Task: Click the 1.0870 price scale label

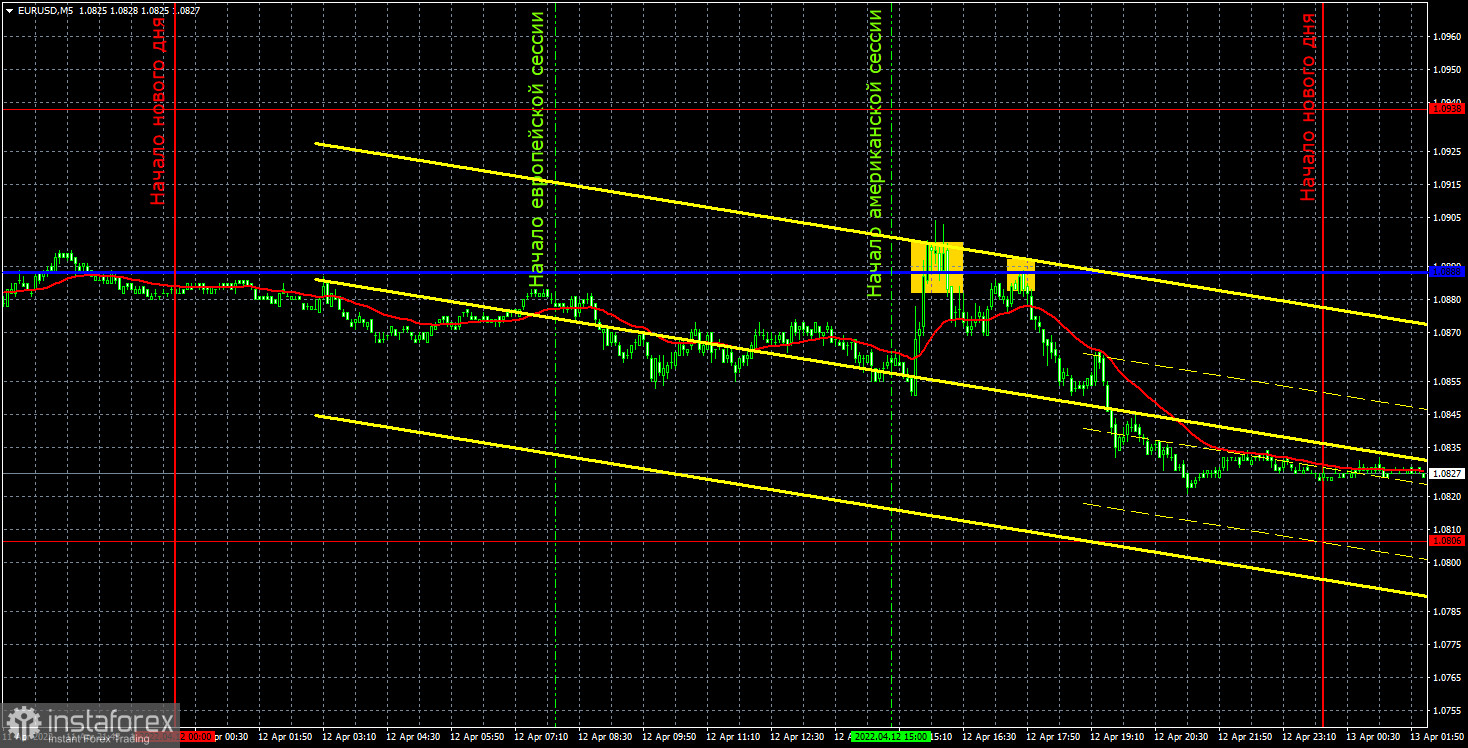Action: (x=1447, y=332)
